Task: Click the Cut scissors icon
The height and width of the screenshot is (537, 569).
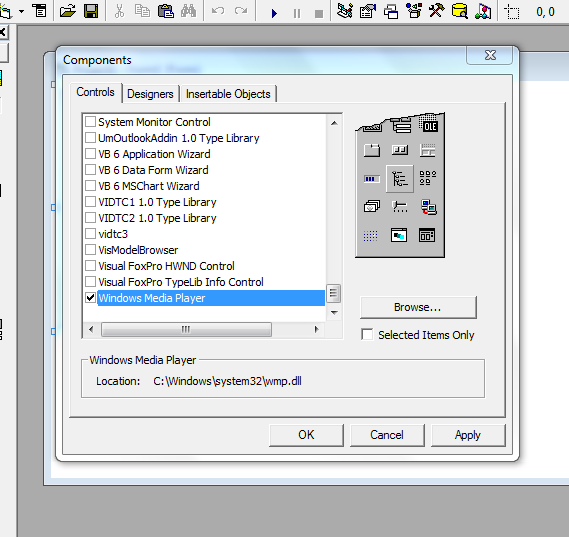Action: pos(119,11)
